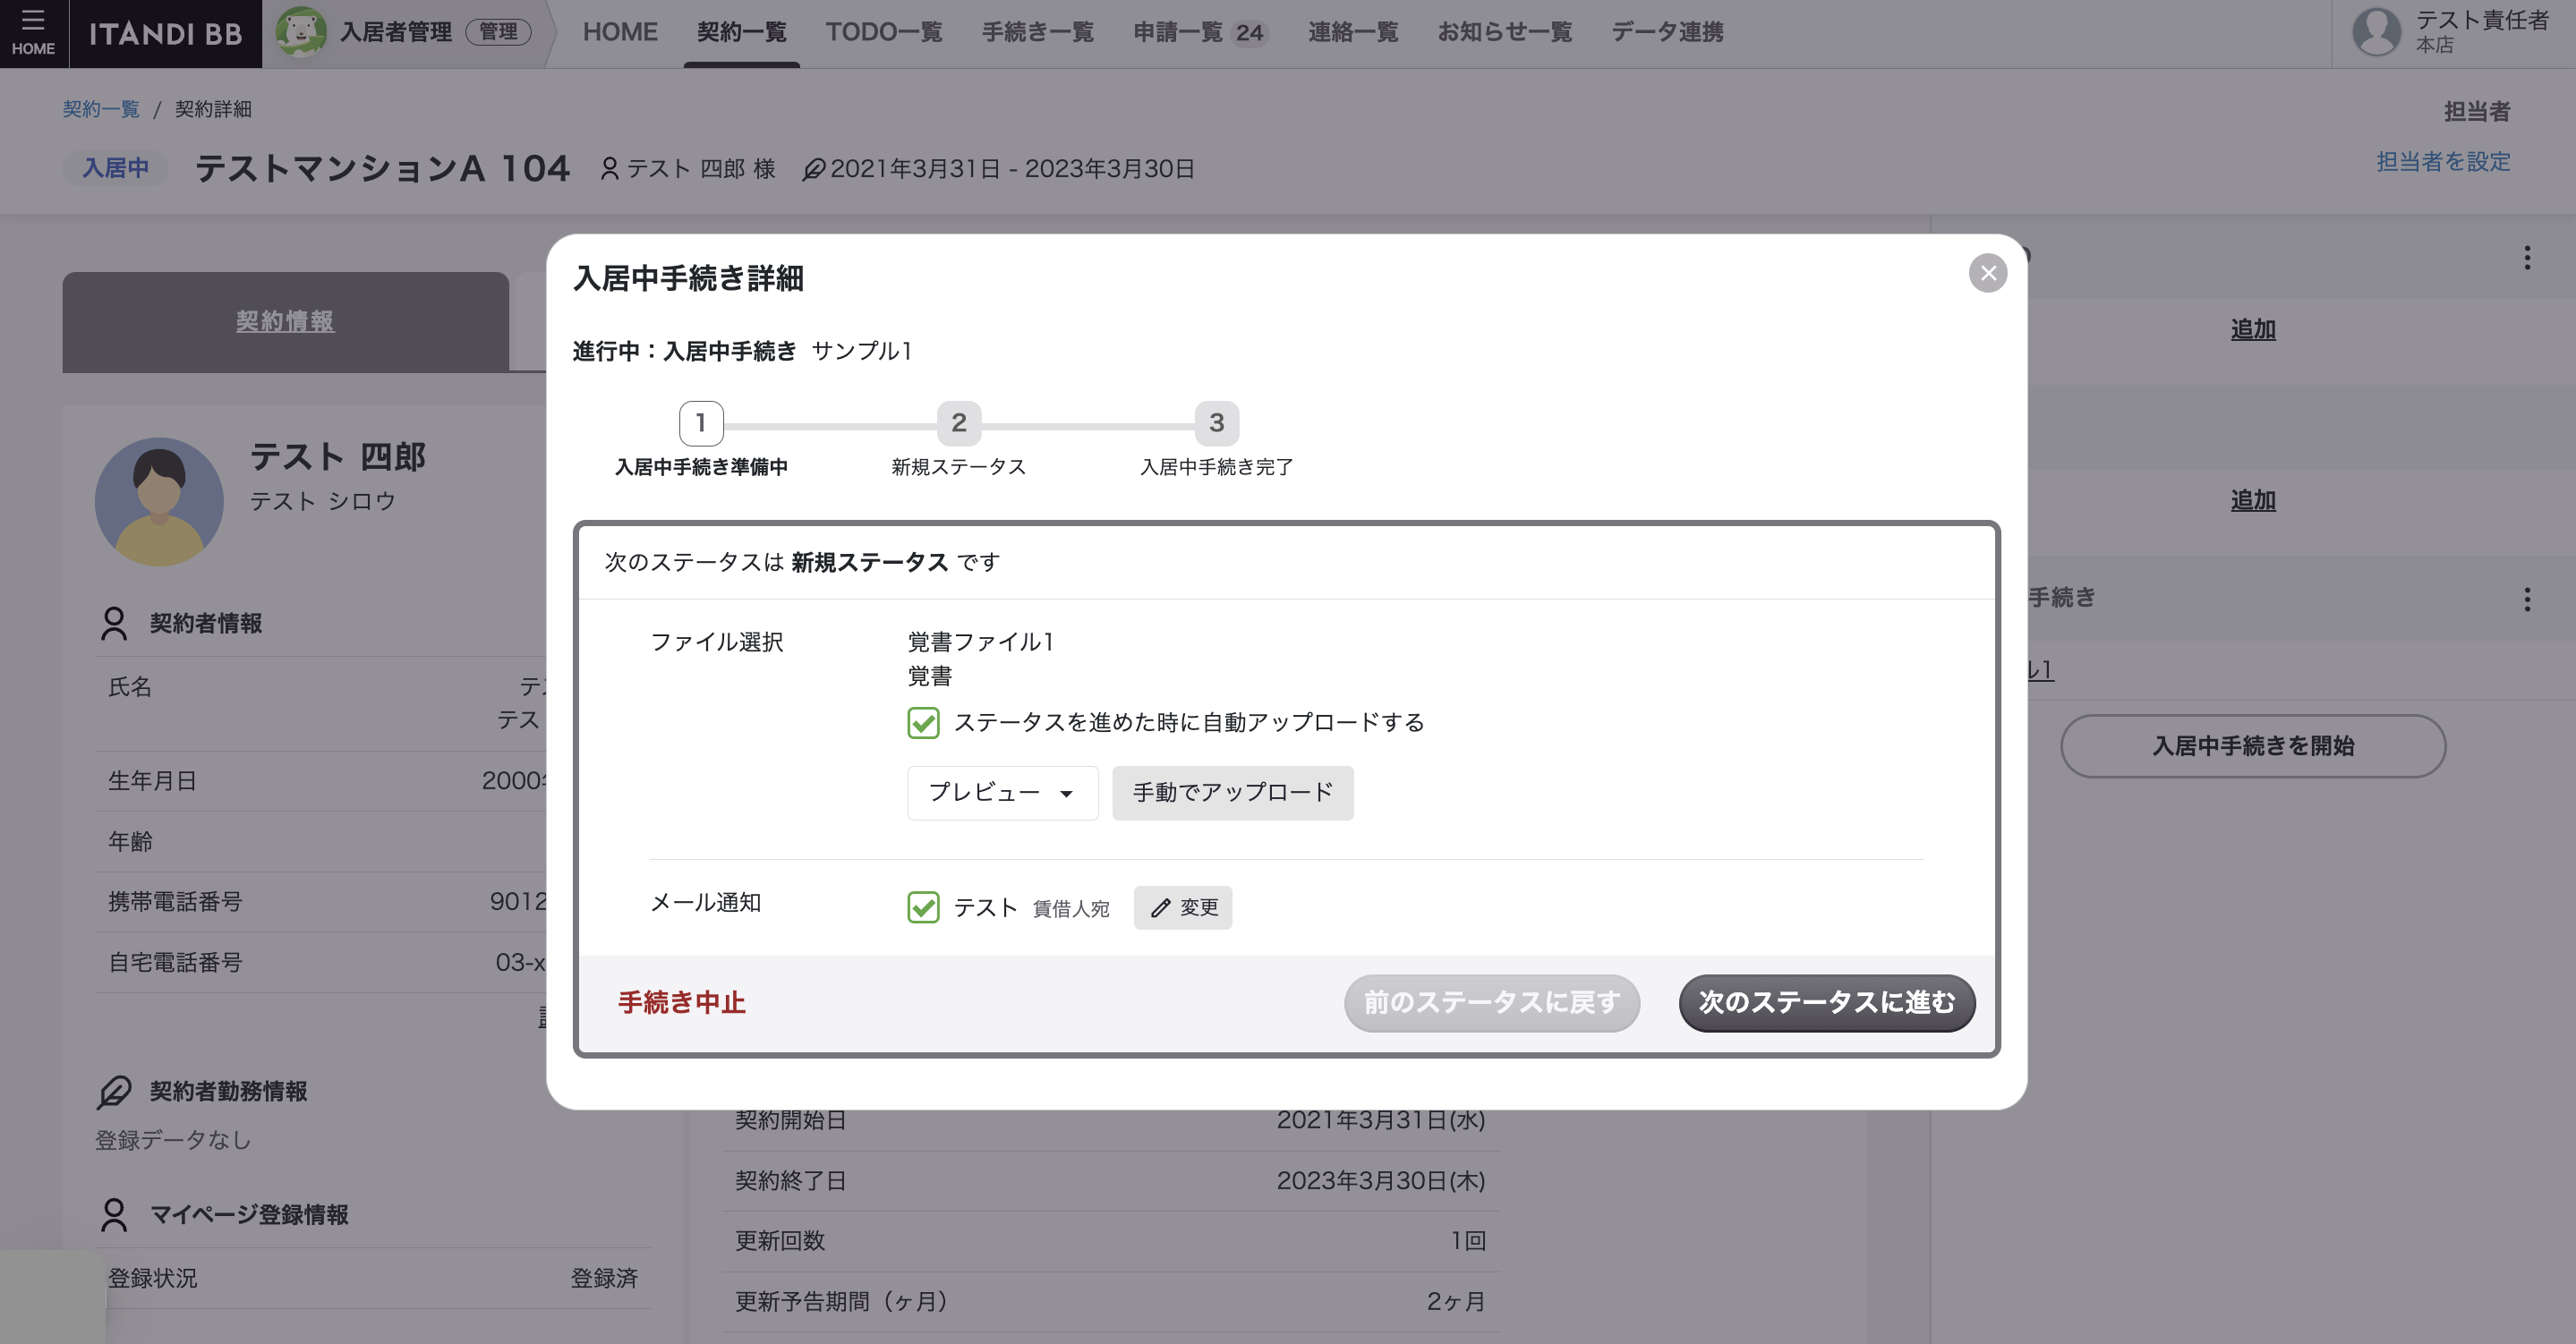Go to the top-bar HOME tab next to 契約一覧
The width and height of the screenshot is (2576, 1344).
point(620,32)
